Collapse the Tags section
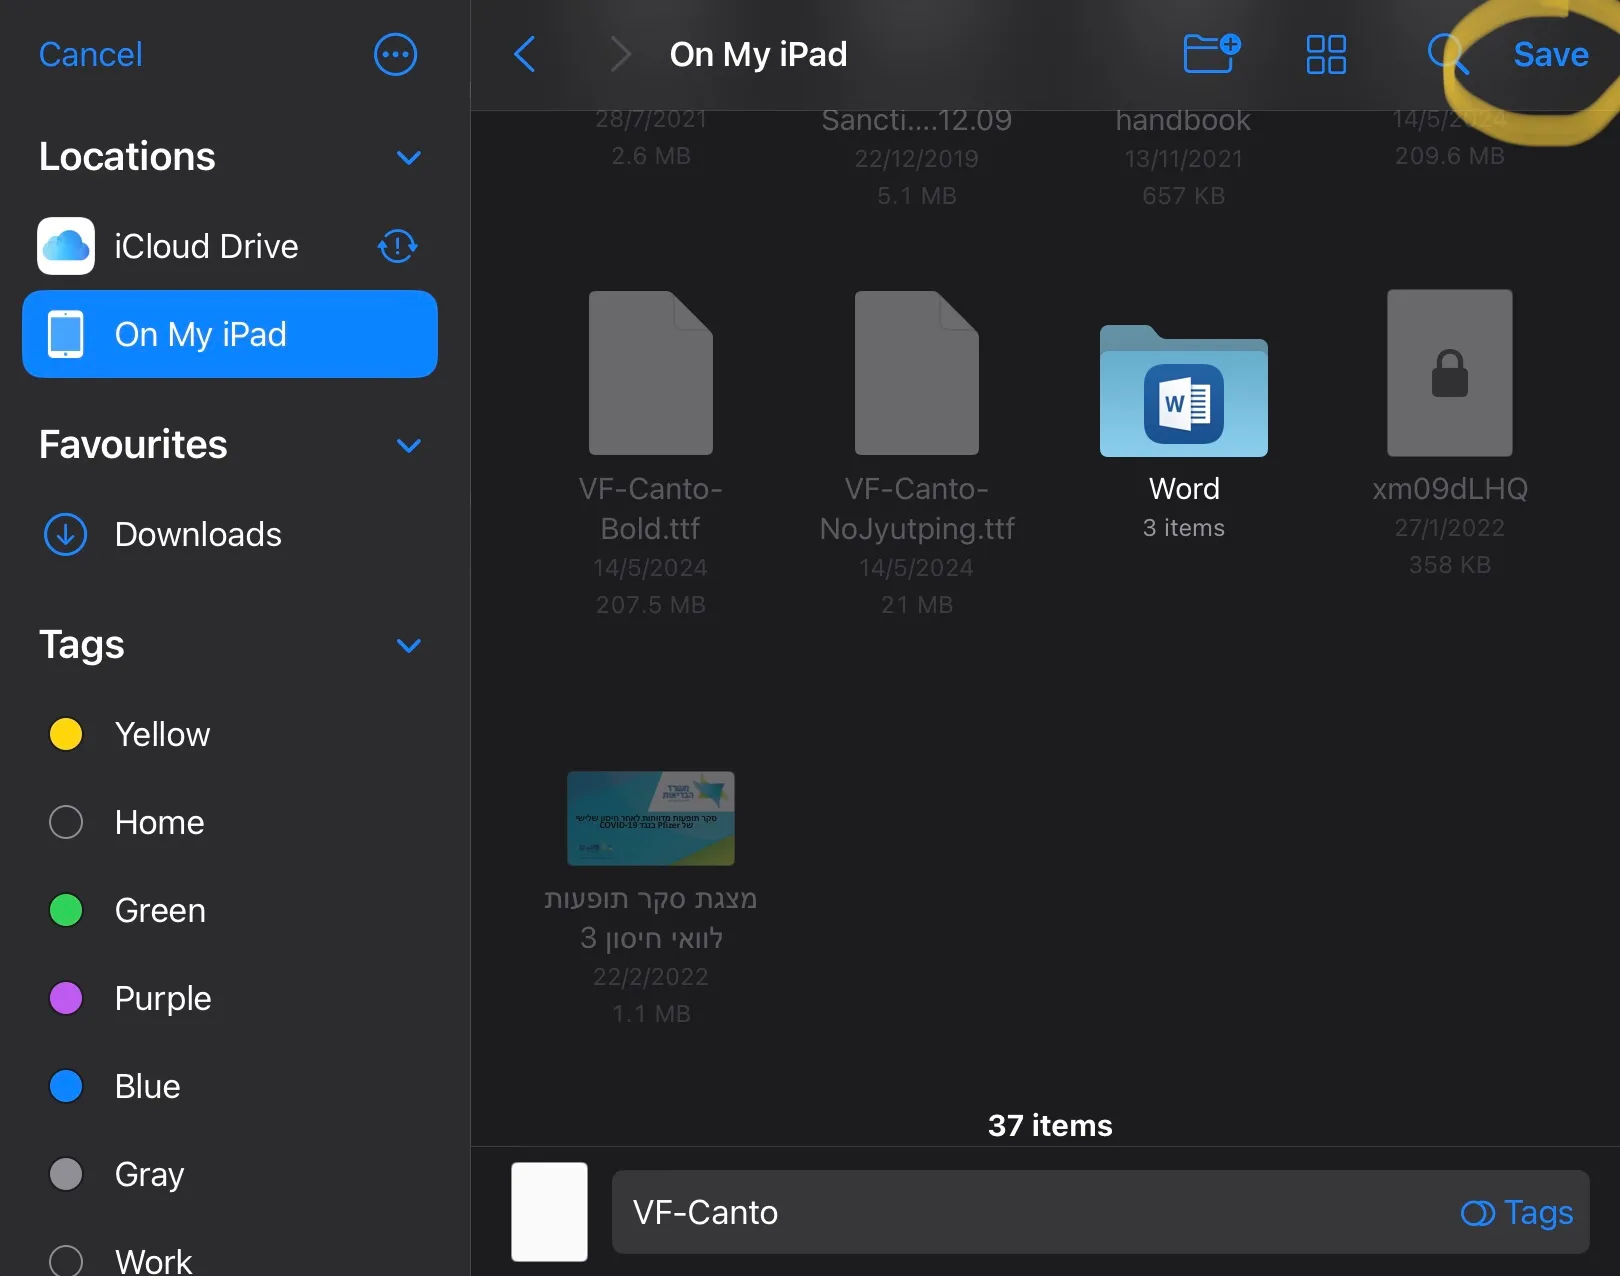Image resolution: width=1620 pixels, height=1276 pixels. point(408,645)
